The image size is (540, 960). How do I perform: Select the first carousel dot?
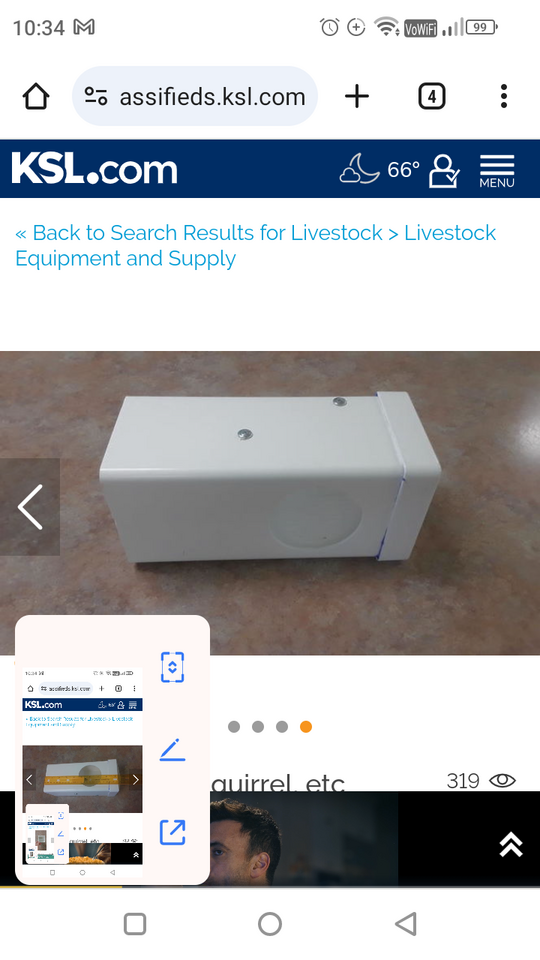[x=234, y=727]
